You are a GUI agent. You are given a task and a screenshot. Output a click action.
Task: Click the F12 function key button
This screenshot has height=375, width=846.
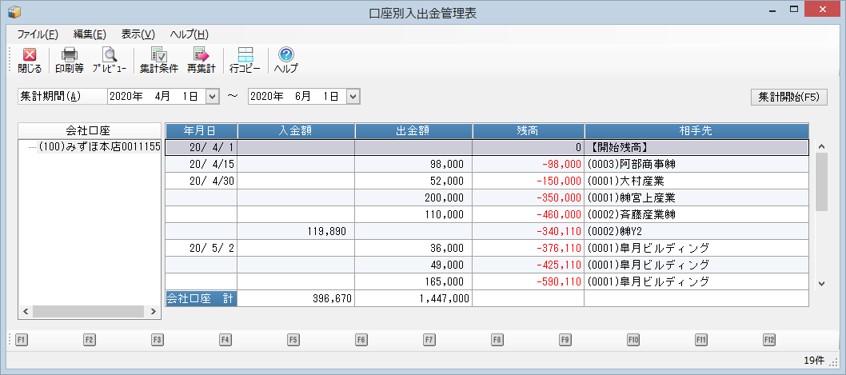pyautogui.click(x=769, y=340)
